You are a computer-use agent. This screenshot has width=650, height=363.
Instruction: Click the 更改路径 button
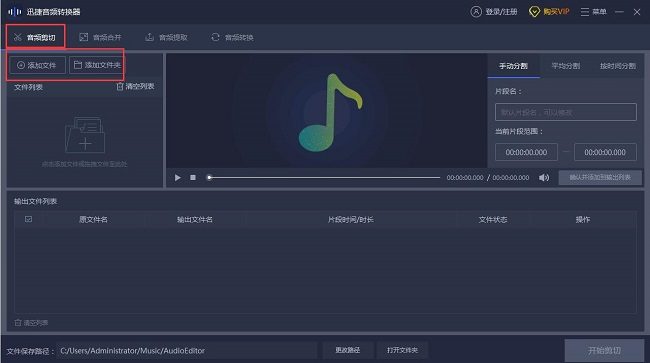348,350
